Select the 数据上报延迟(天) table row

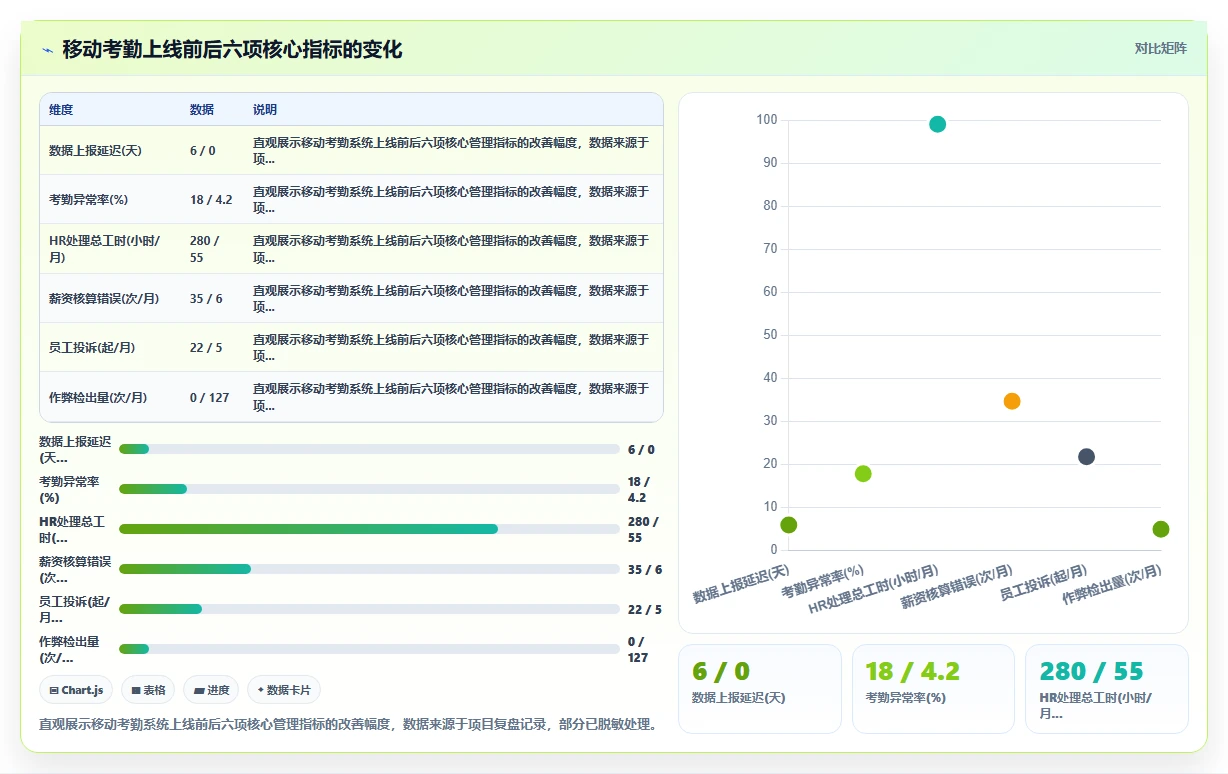pos(351,151)
